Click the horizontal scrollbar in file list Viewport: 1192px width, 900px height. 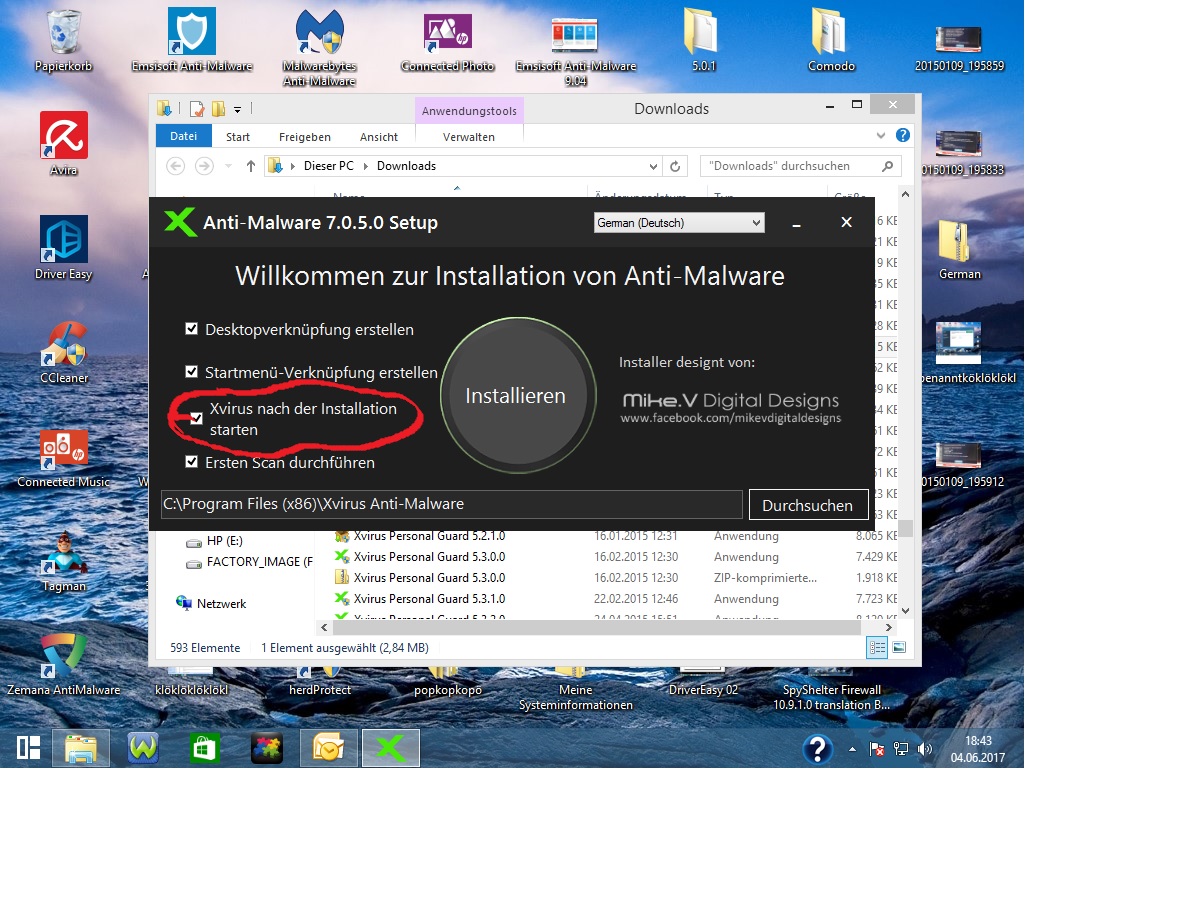(x=597, y=627)
